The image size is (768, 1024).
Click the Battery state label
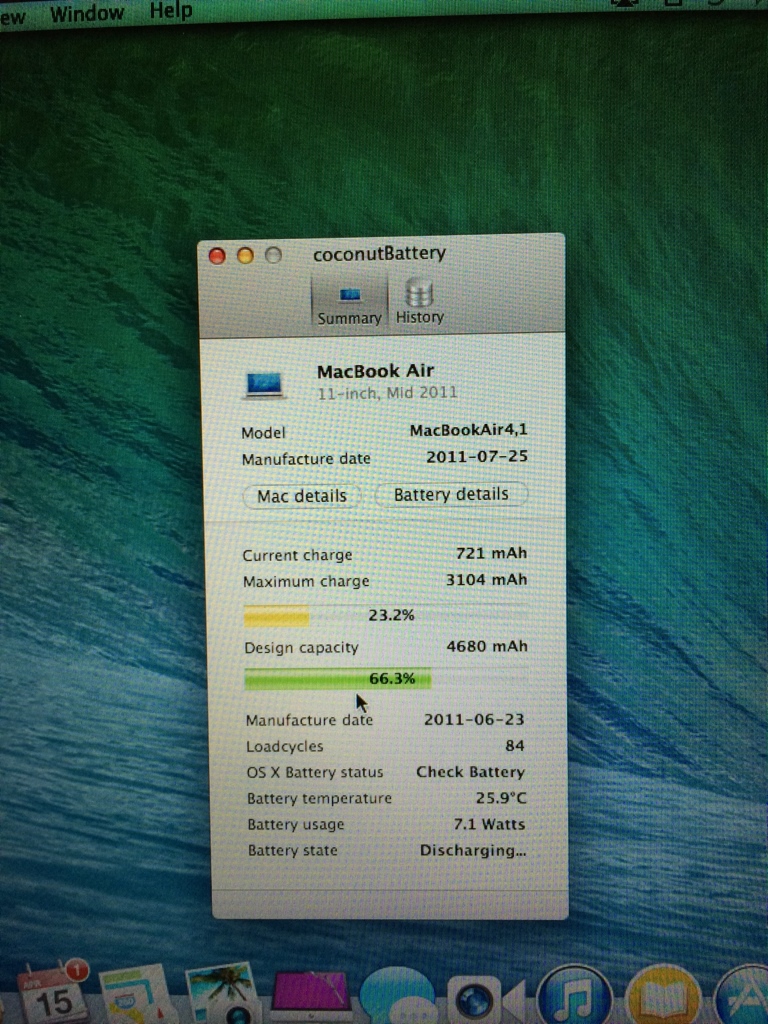coord(292,851)
